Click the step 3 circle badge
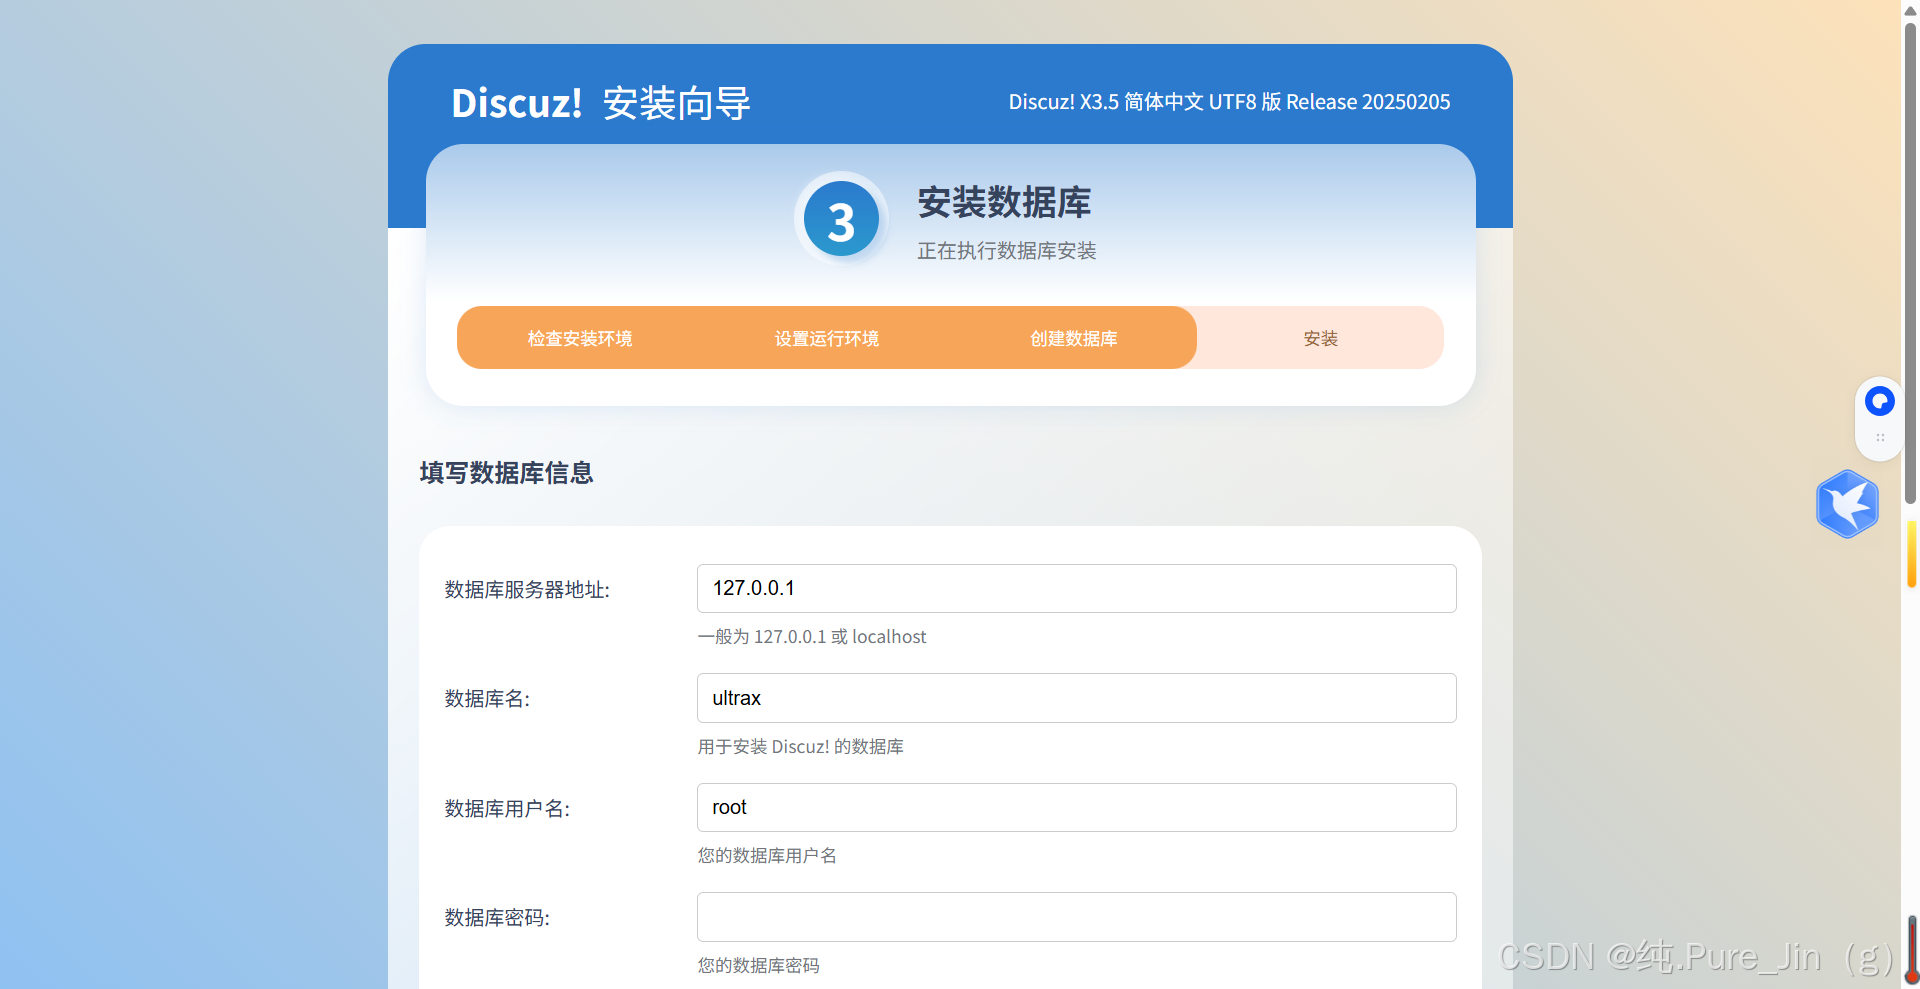This screenshot has width=1920, height=989. click(x=841, y=219)
